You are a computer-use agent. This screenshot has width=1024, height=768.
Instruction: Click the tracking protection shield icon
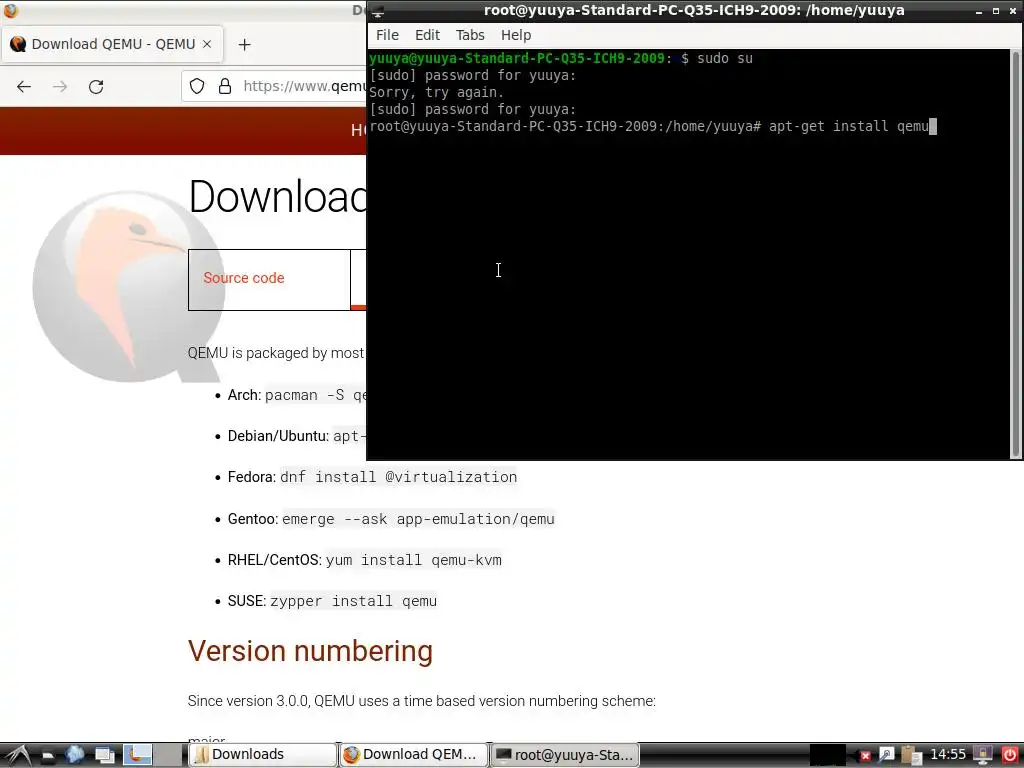(x=197, y=86)
